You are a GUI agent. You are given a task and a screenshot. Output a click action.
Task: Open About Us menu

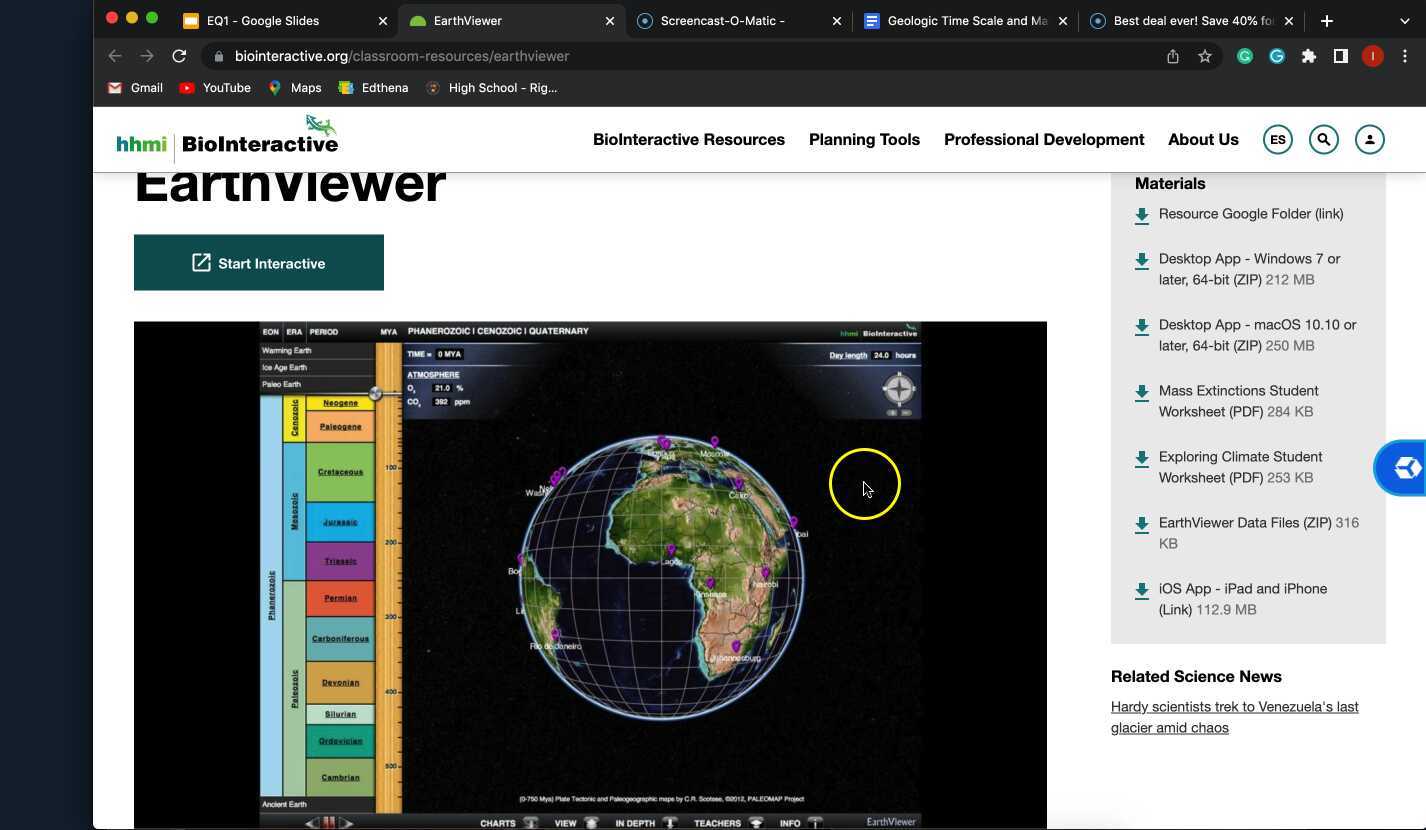point(1203,140)
